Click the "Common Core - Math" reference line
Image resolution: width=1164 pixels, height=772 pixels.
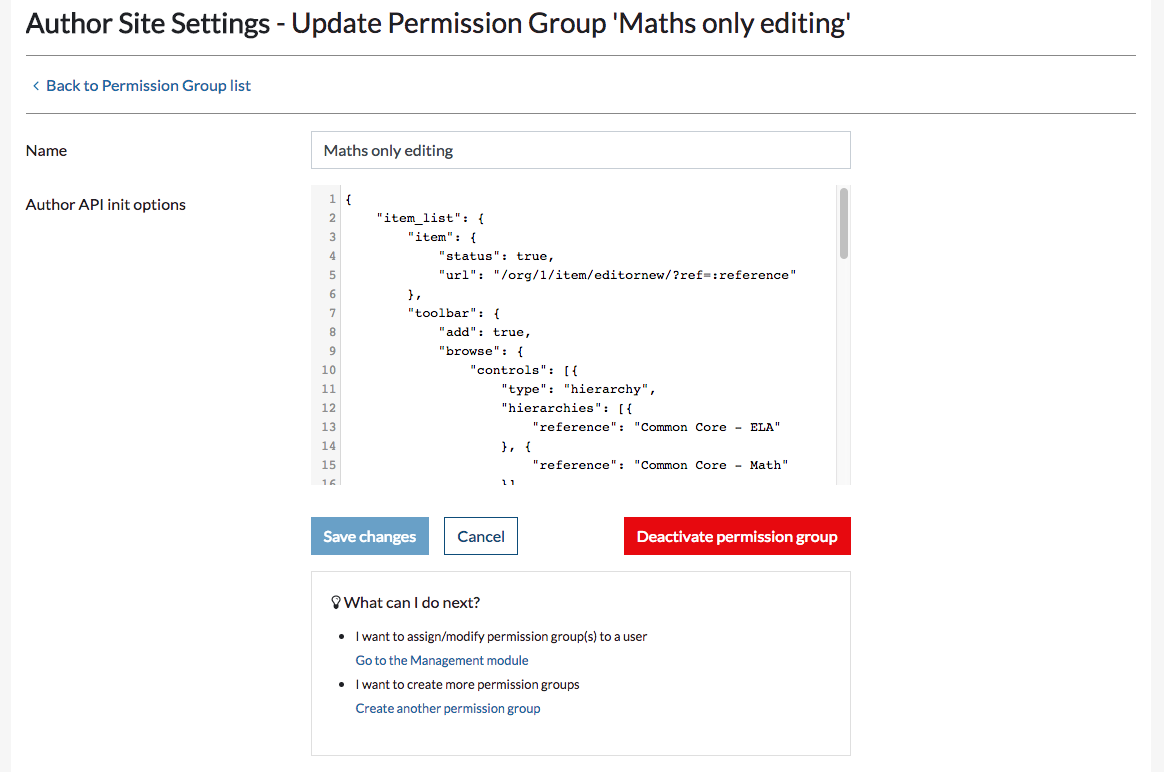[x=660, y=465]
